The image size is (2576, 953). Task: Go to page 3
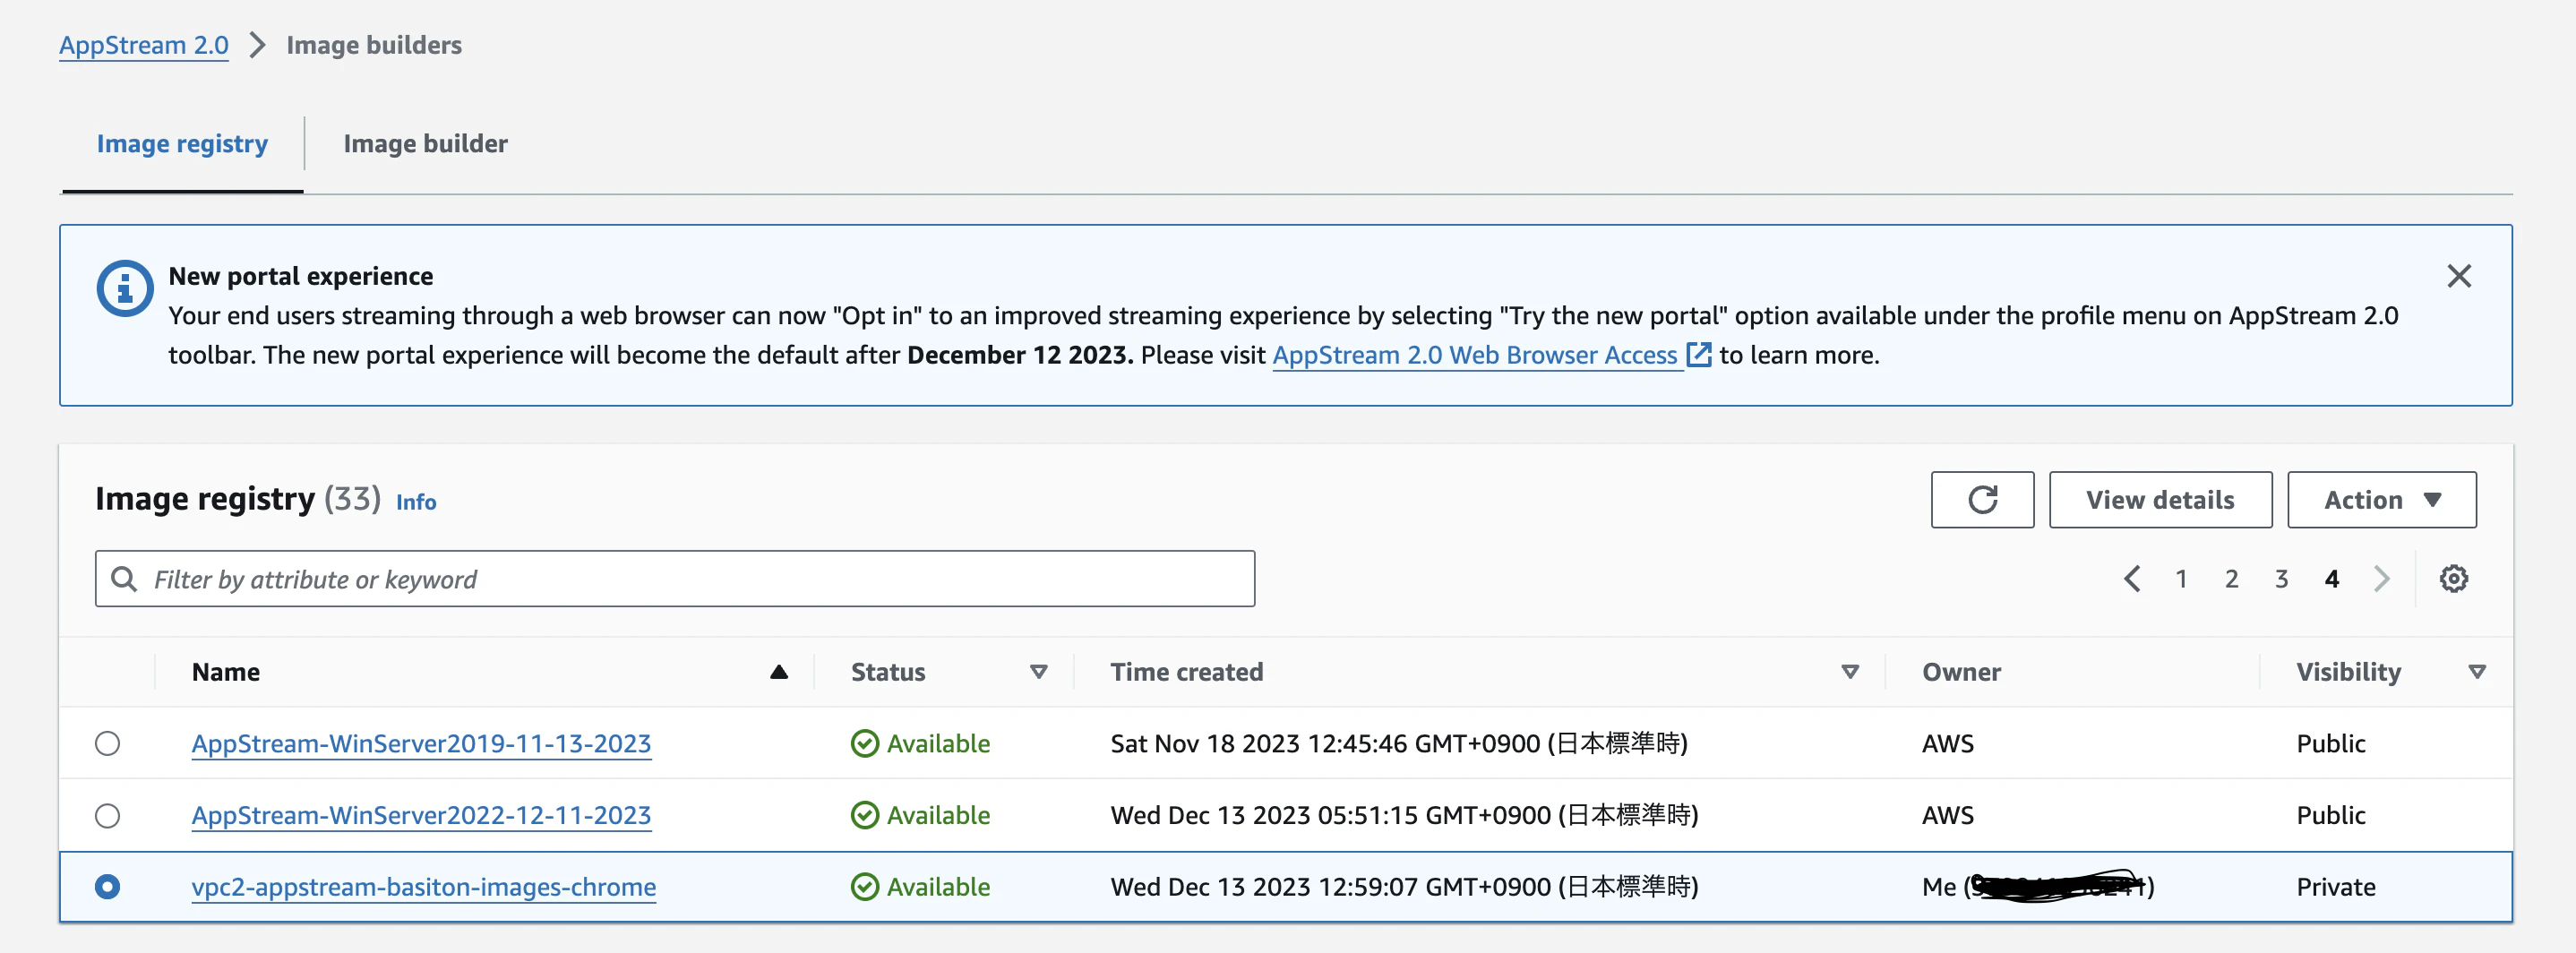2281,578
